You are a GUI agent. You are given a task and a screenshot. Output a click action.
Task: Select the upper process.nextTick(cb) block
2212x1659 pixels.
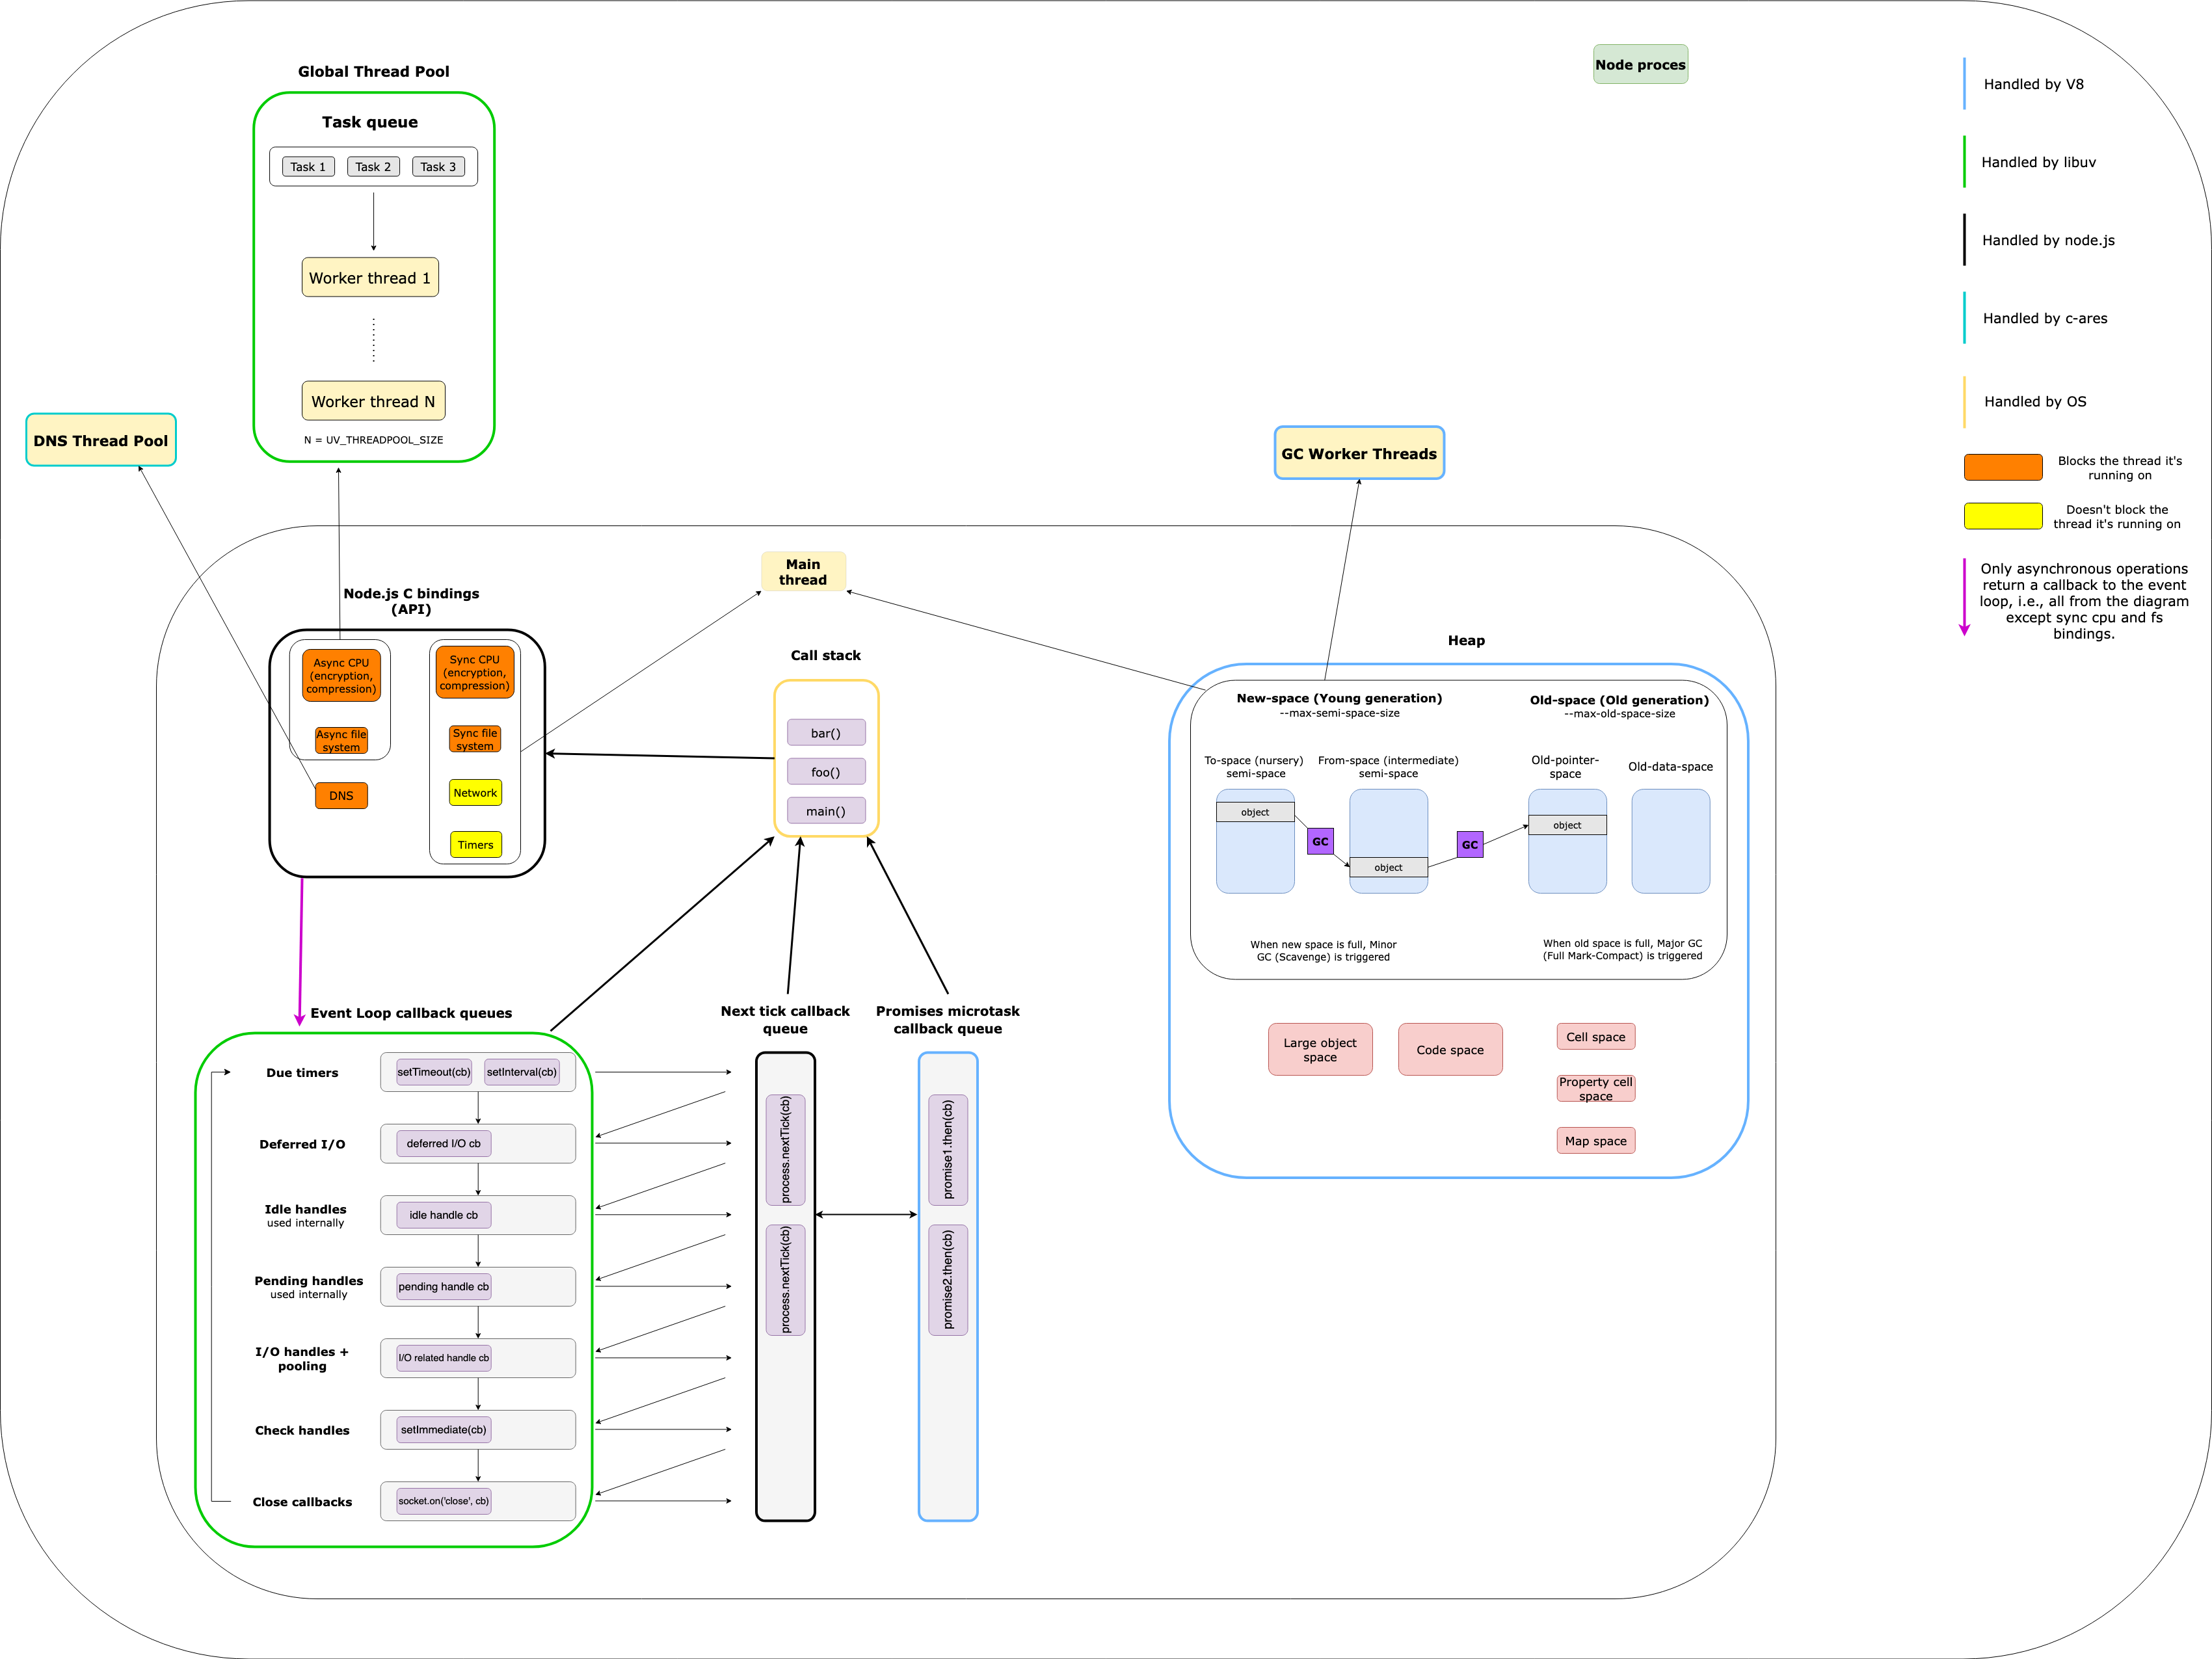pos(786,1150)
